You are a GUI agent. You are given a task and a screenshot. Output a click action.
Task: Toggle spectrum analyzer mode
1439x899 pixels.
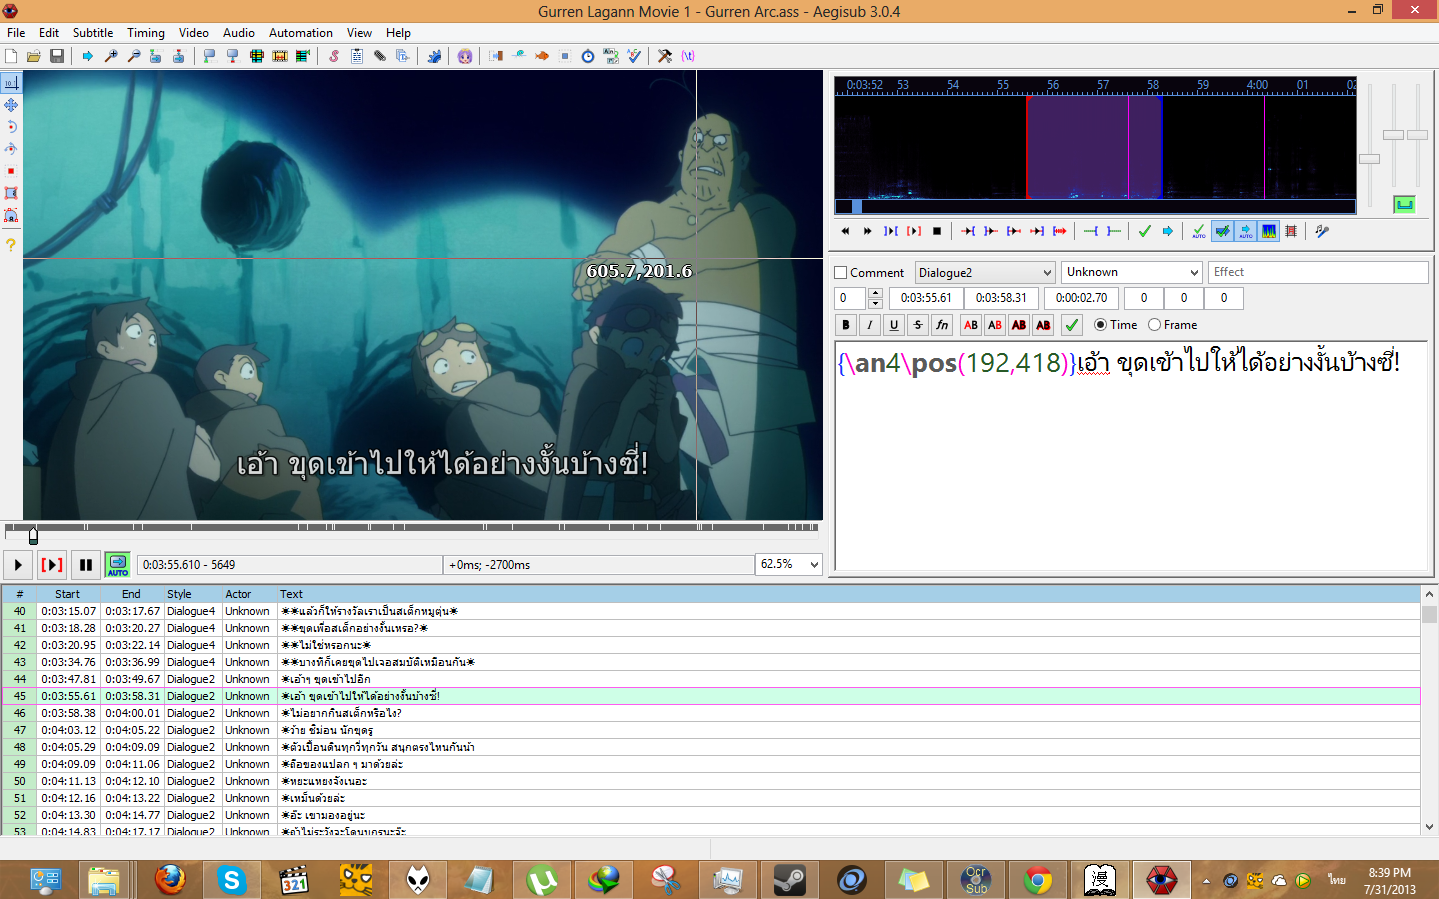coord(1269,231)
